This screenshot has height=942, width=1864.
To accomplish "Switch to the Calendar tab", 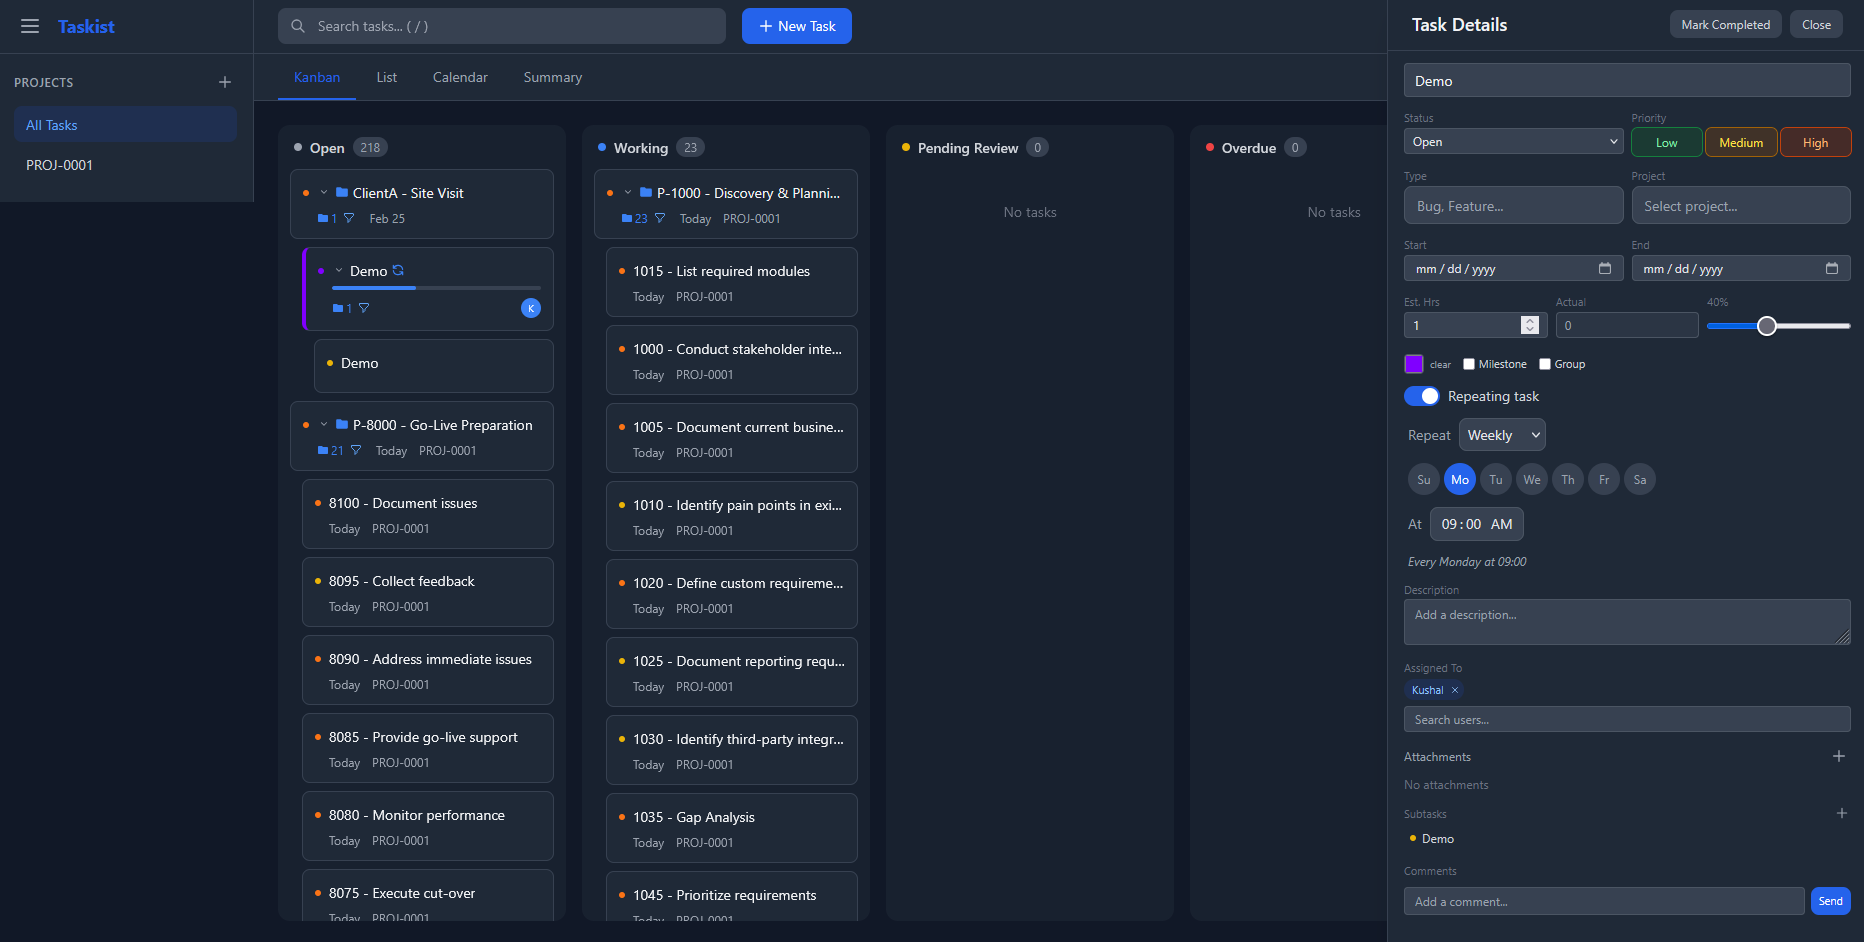I will [x=460, y=77].
